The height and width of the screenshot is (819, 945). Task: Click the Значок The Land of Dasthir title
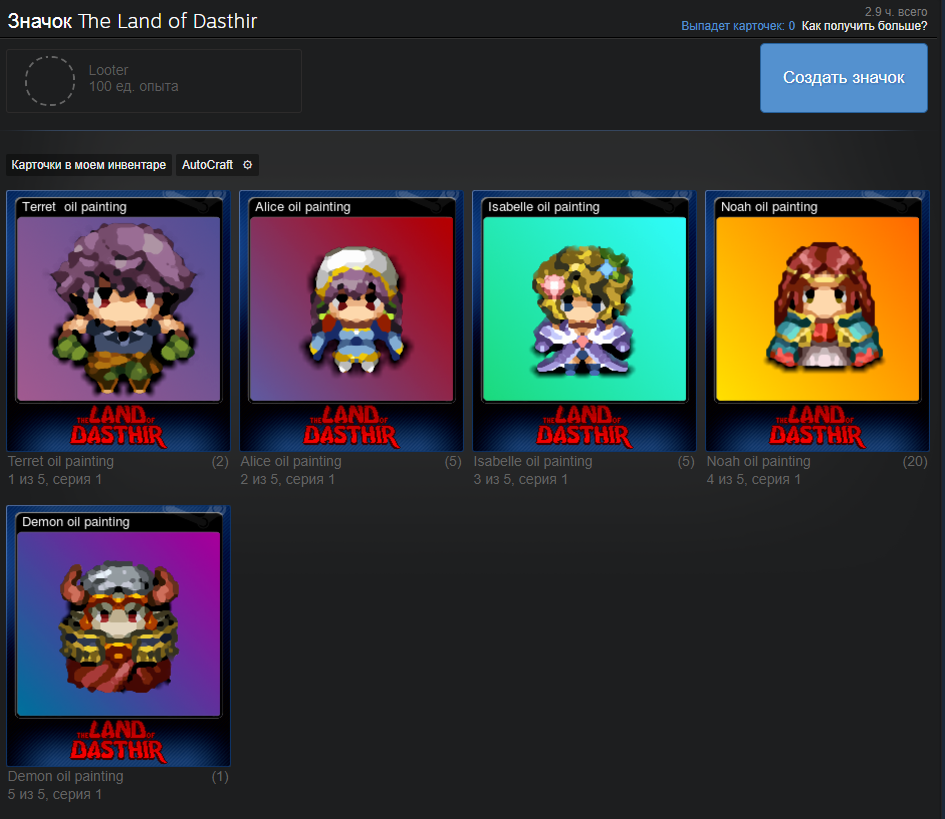click(132, 21)
